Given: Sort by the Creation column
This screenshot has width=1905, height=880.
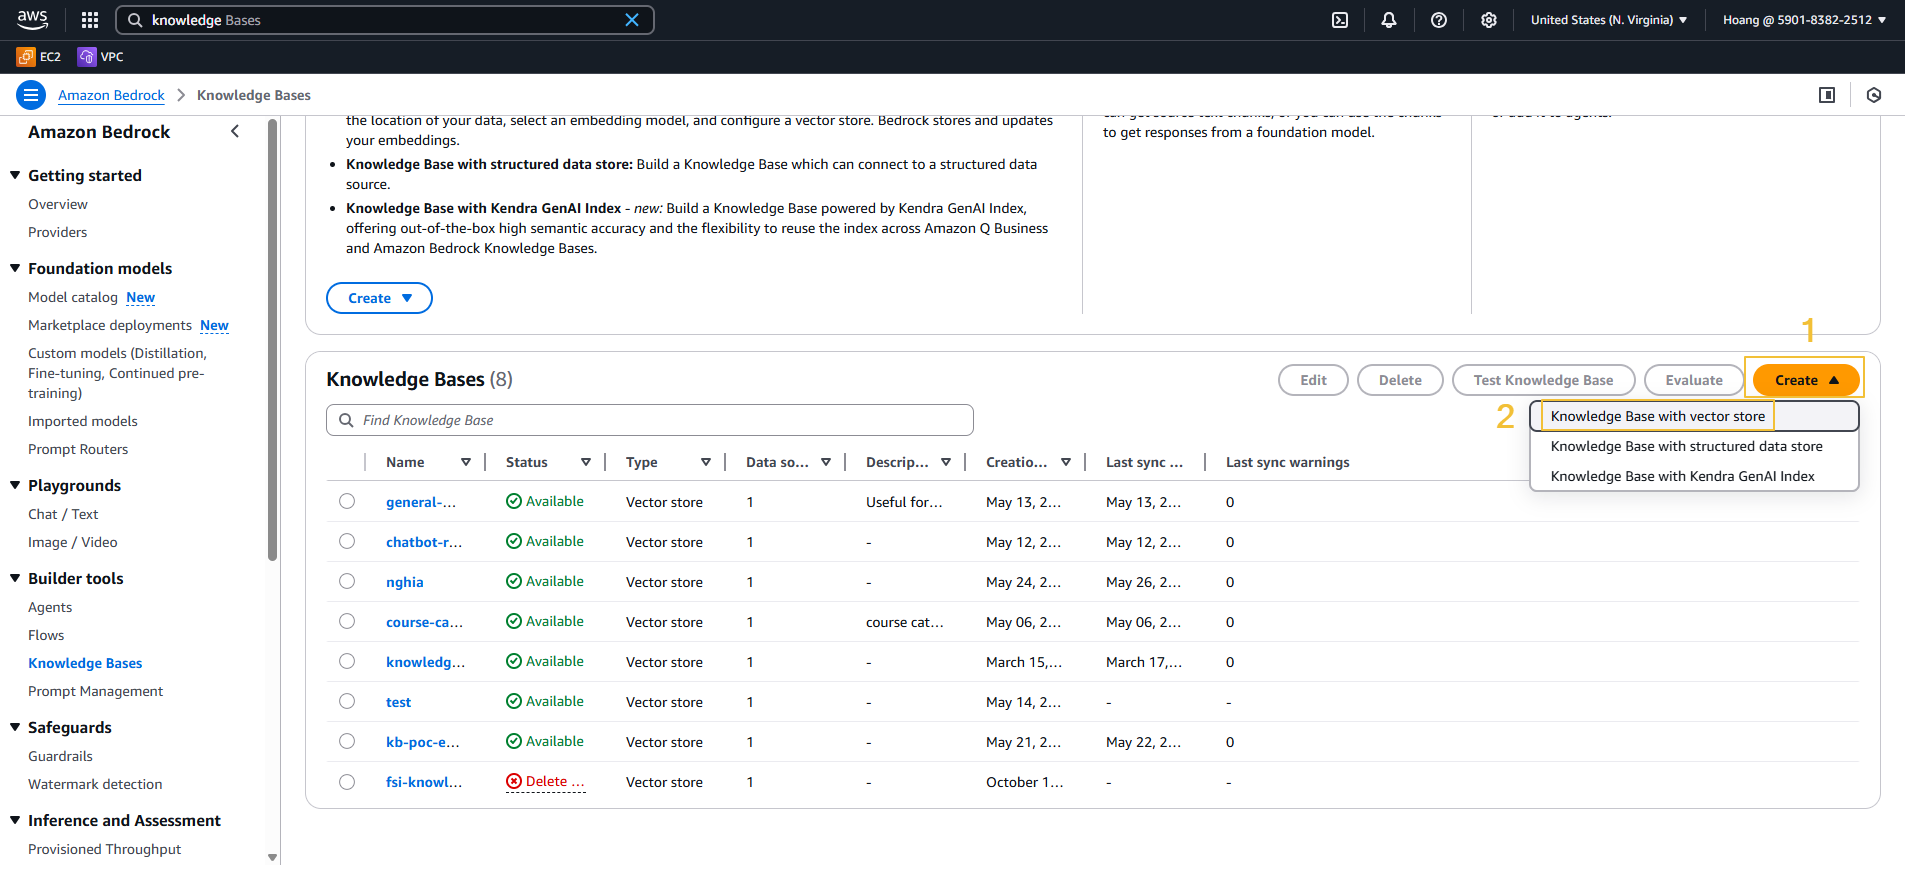Looking at the screenshot, I should [1066, 462].
